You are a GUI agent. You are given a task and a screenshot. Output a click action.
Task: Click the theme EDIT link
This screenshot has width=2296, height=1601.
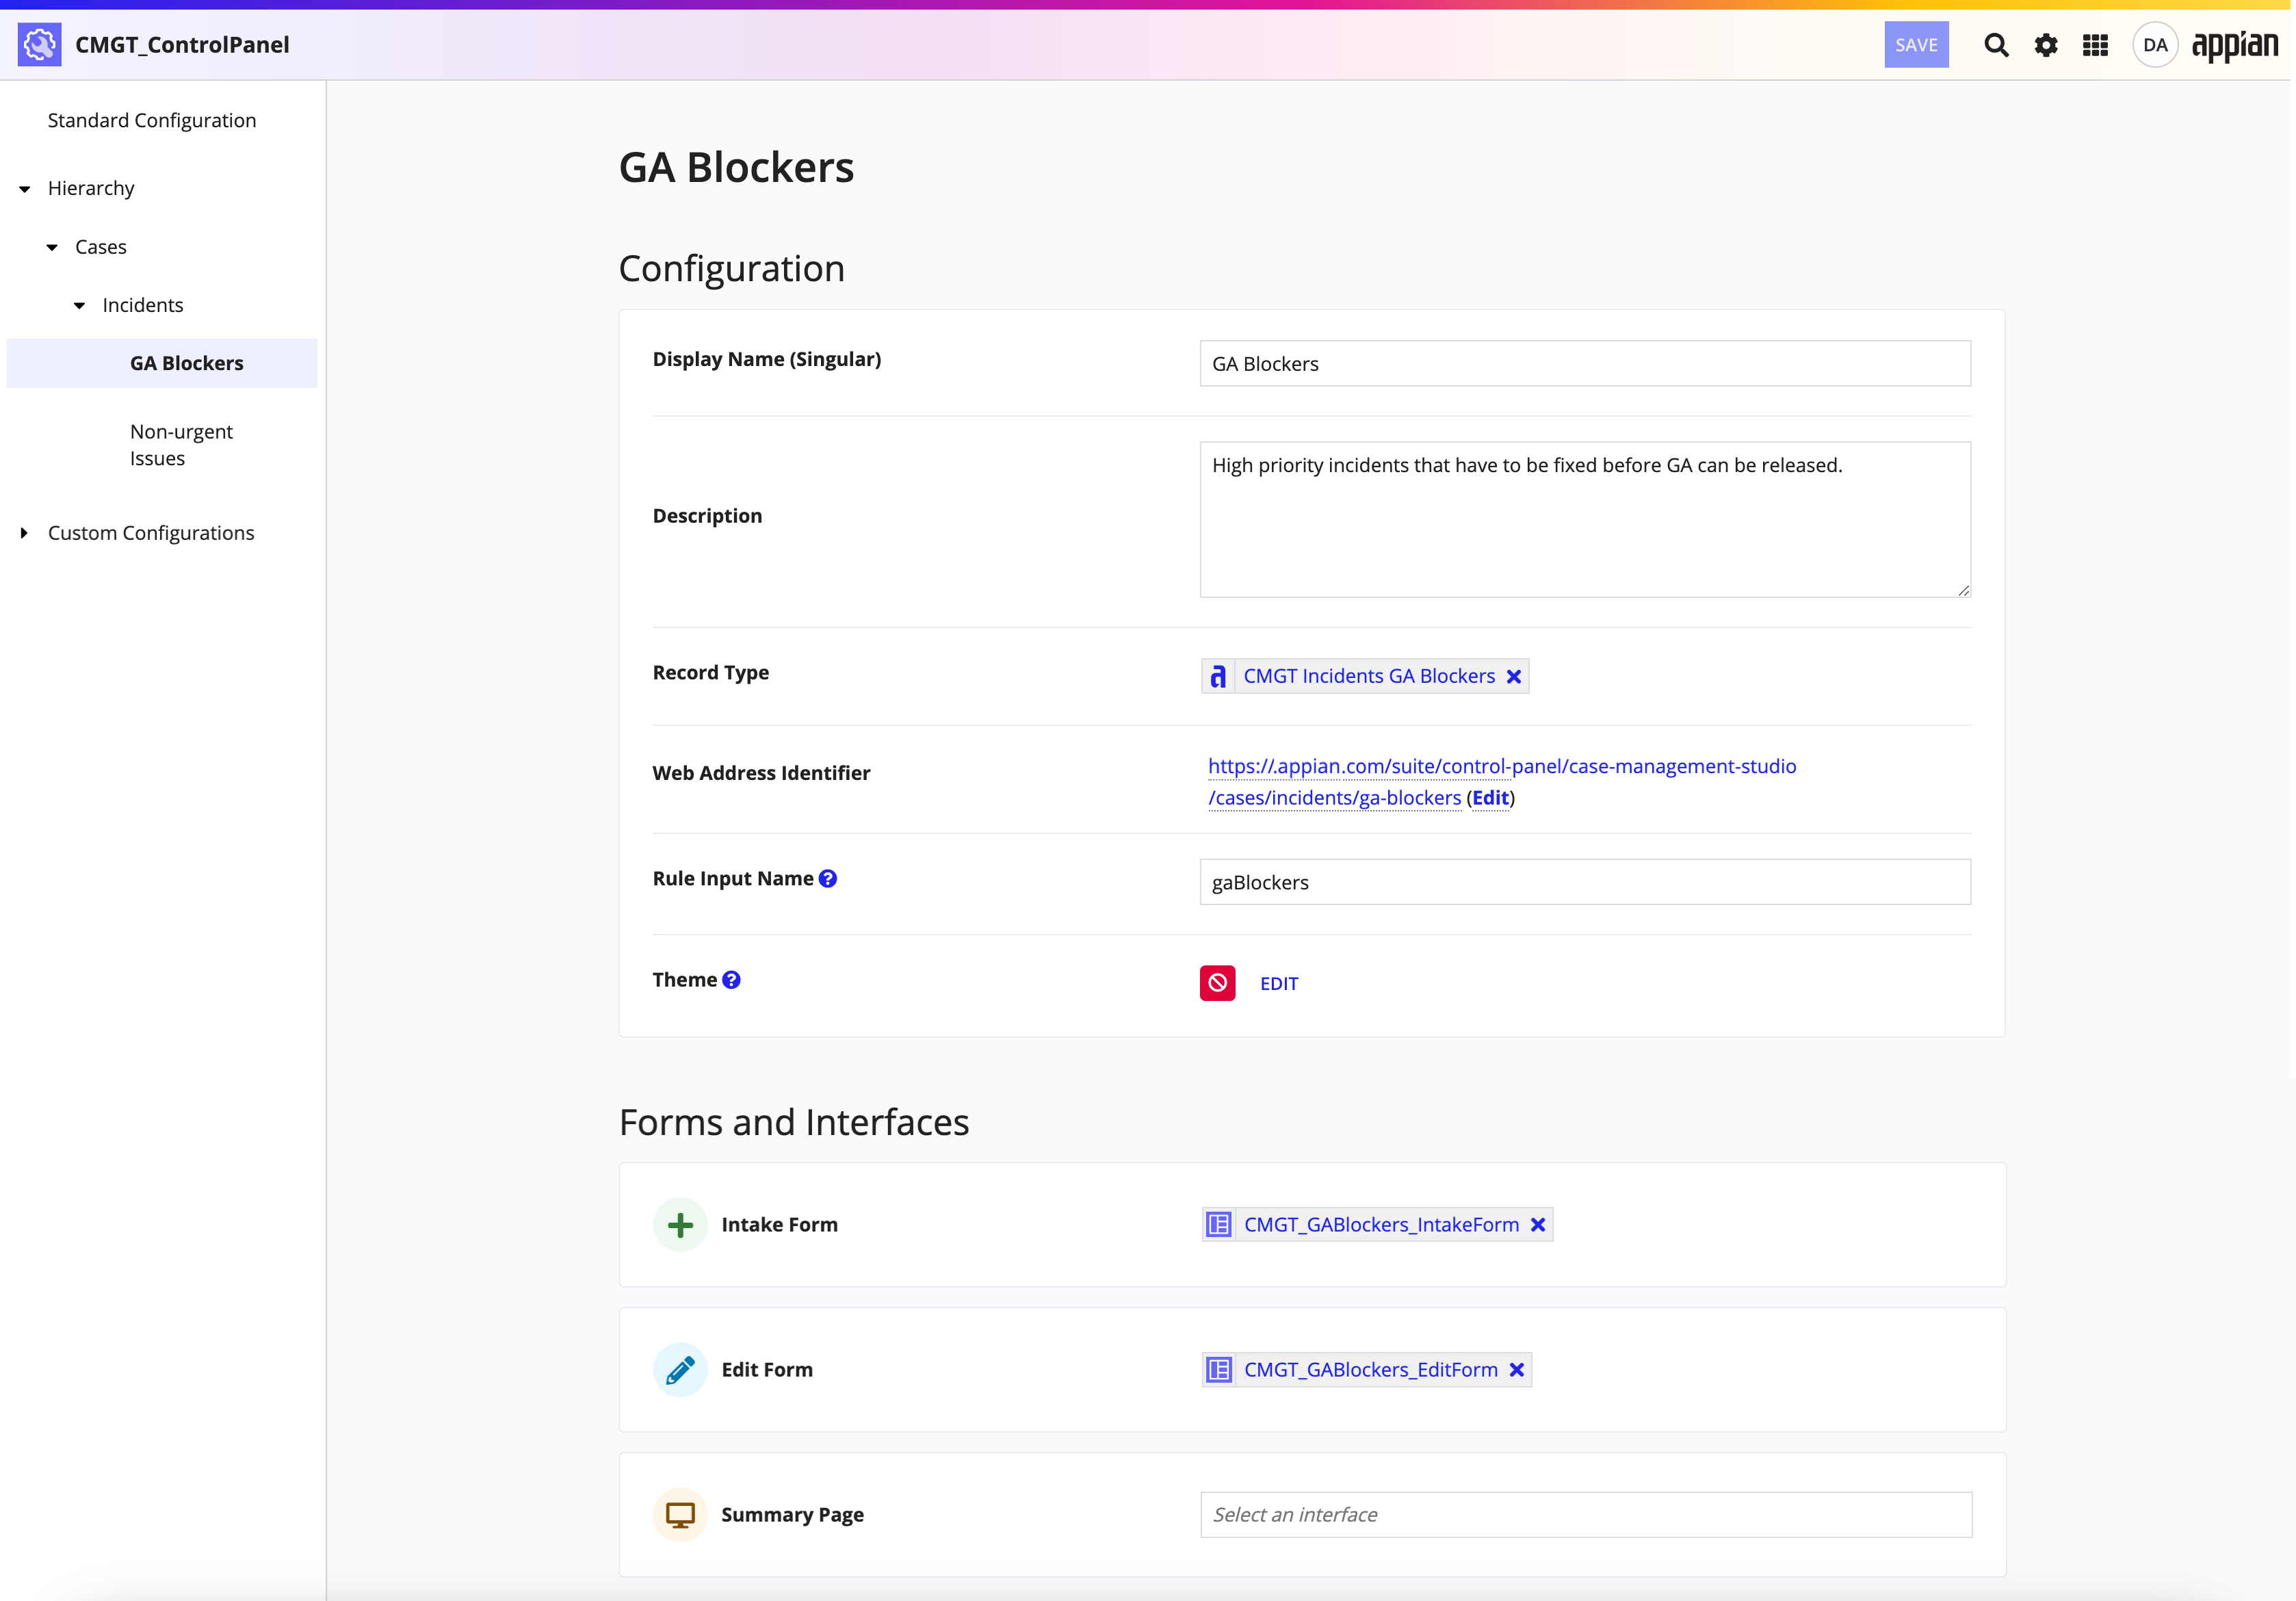(1279, 983)
